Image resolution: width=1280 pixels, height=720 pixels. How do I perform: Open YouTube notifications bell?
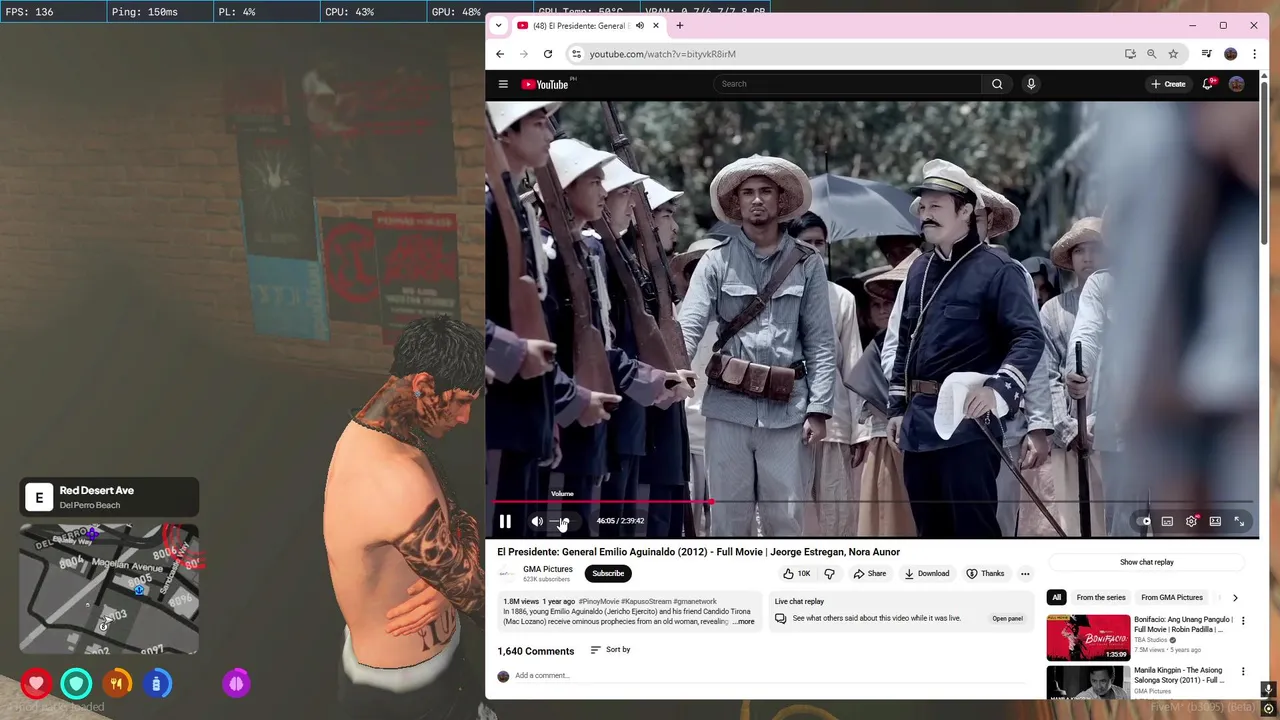pos(1208,84)
